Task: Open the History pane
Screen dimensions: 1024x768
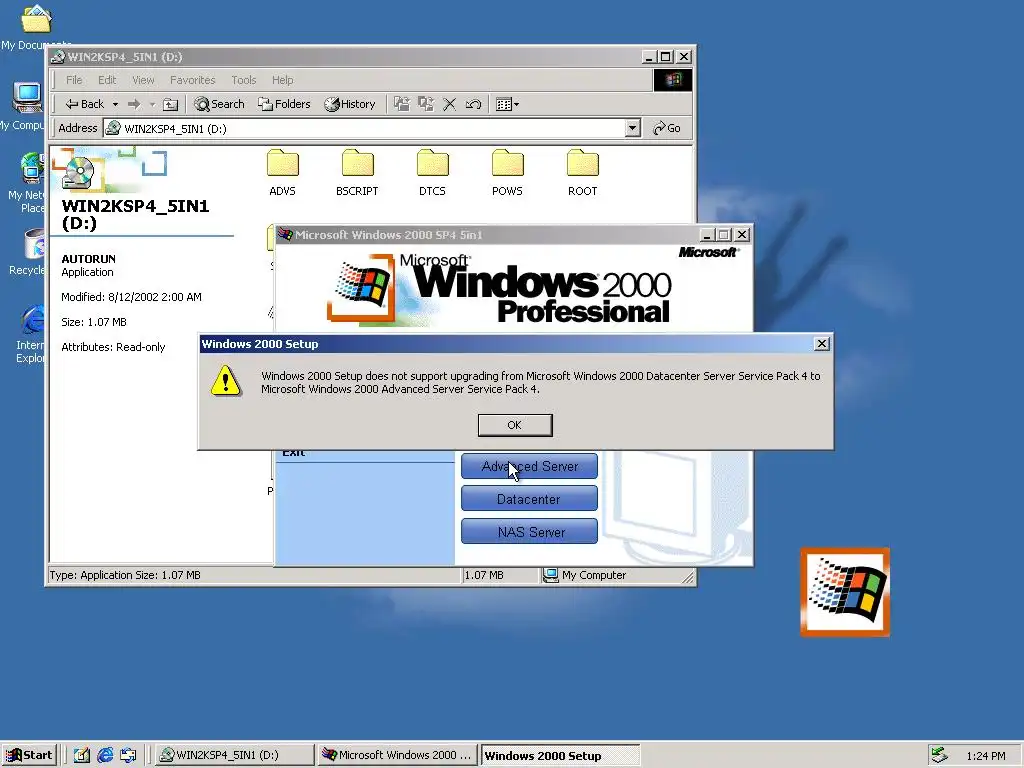Action: click(350, 104)
